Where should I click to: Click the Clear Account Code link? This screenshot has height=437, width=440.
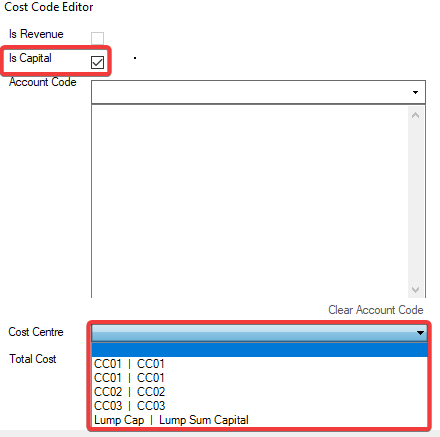tap(376, 310)
